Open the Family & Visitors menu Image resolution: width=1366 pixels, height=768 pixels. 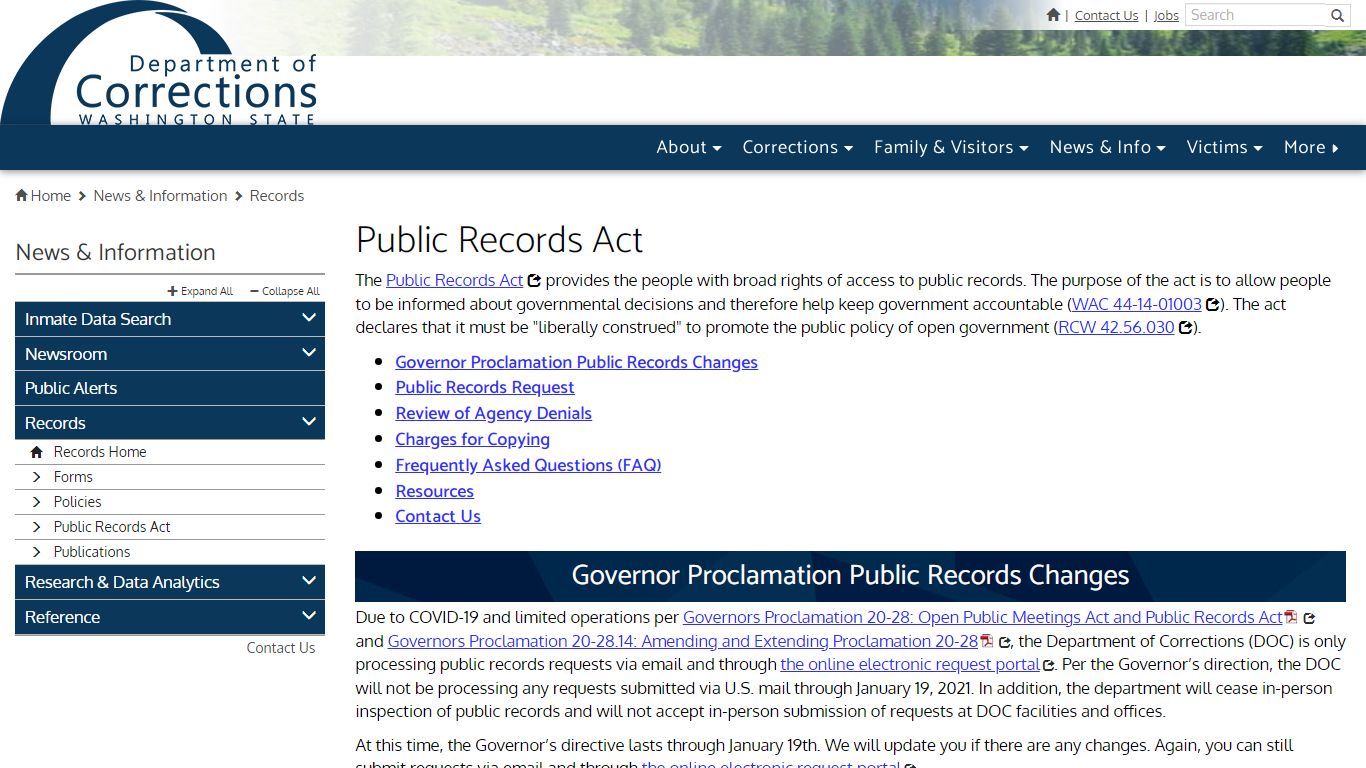pyautogui.click(x=951, y=147)
